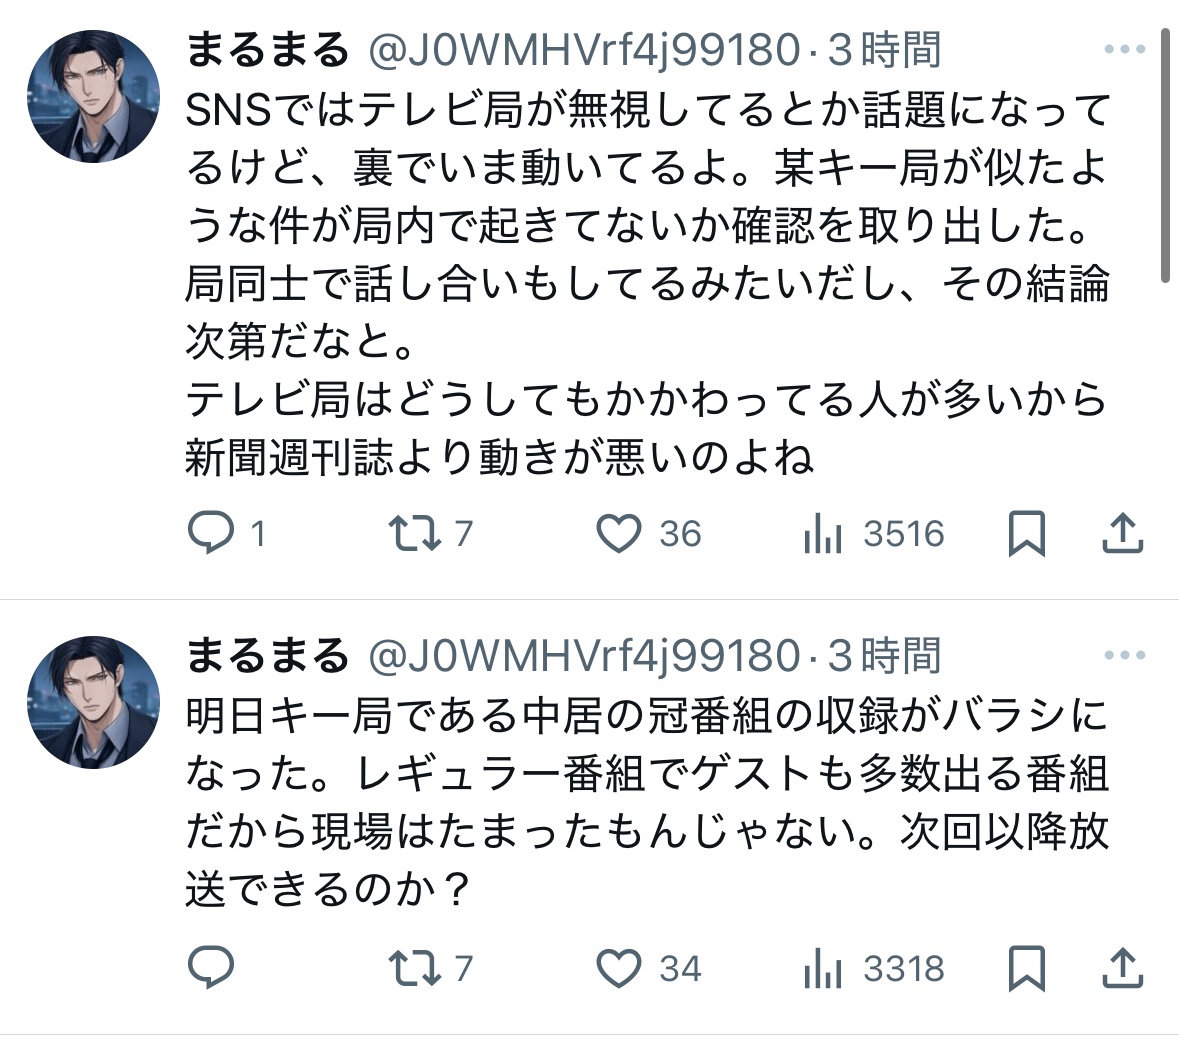Screen dimensions: 1179x1055
Task: View analytics showing 3516 views
Action: [x=874, y=534]
